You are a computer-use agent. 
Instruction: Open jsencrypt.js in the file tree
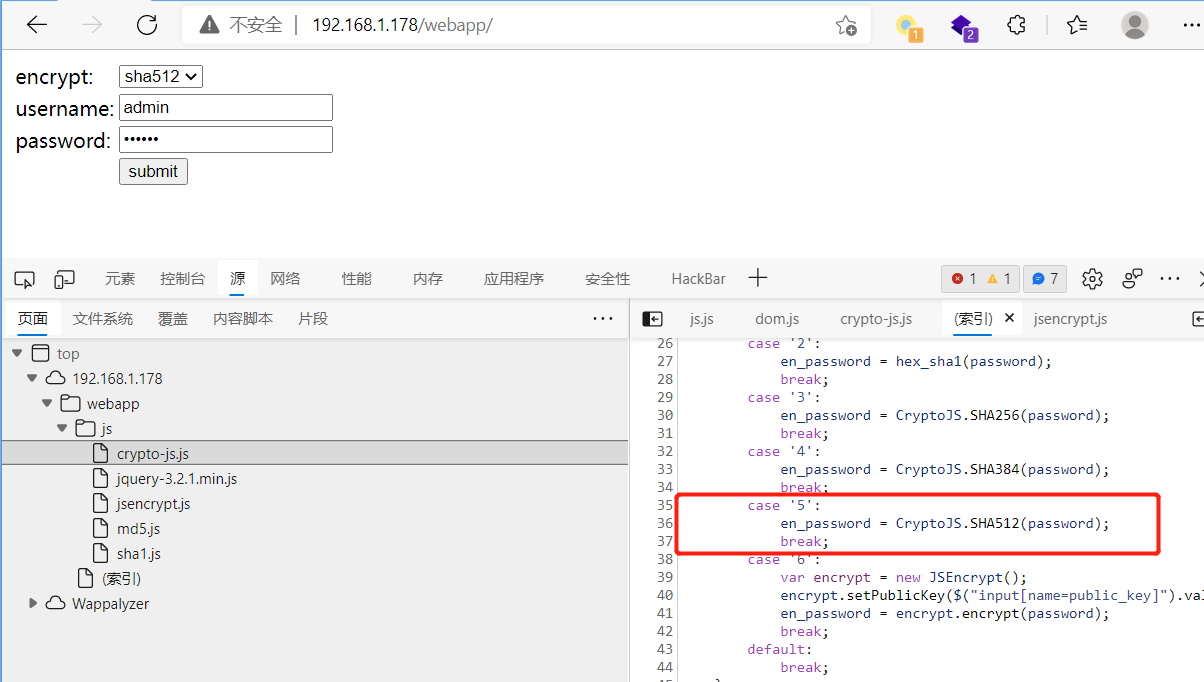[153, 504]
